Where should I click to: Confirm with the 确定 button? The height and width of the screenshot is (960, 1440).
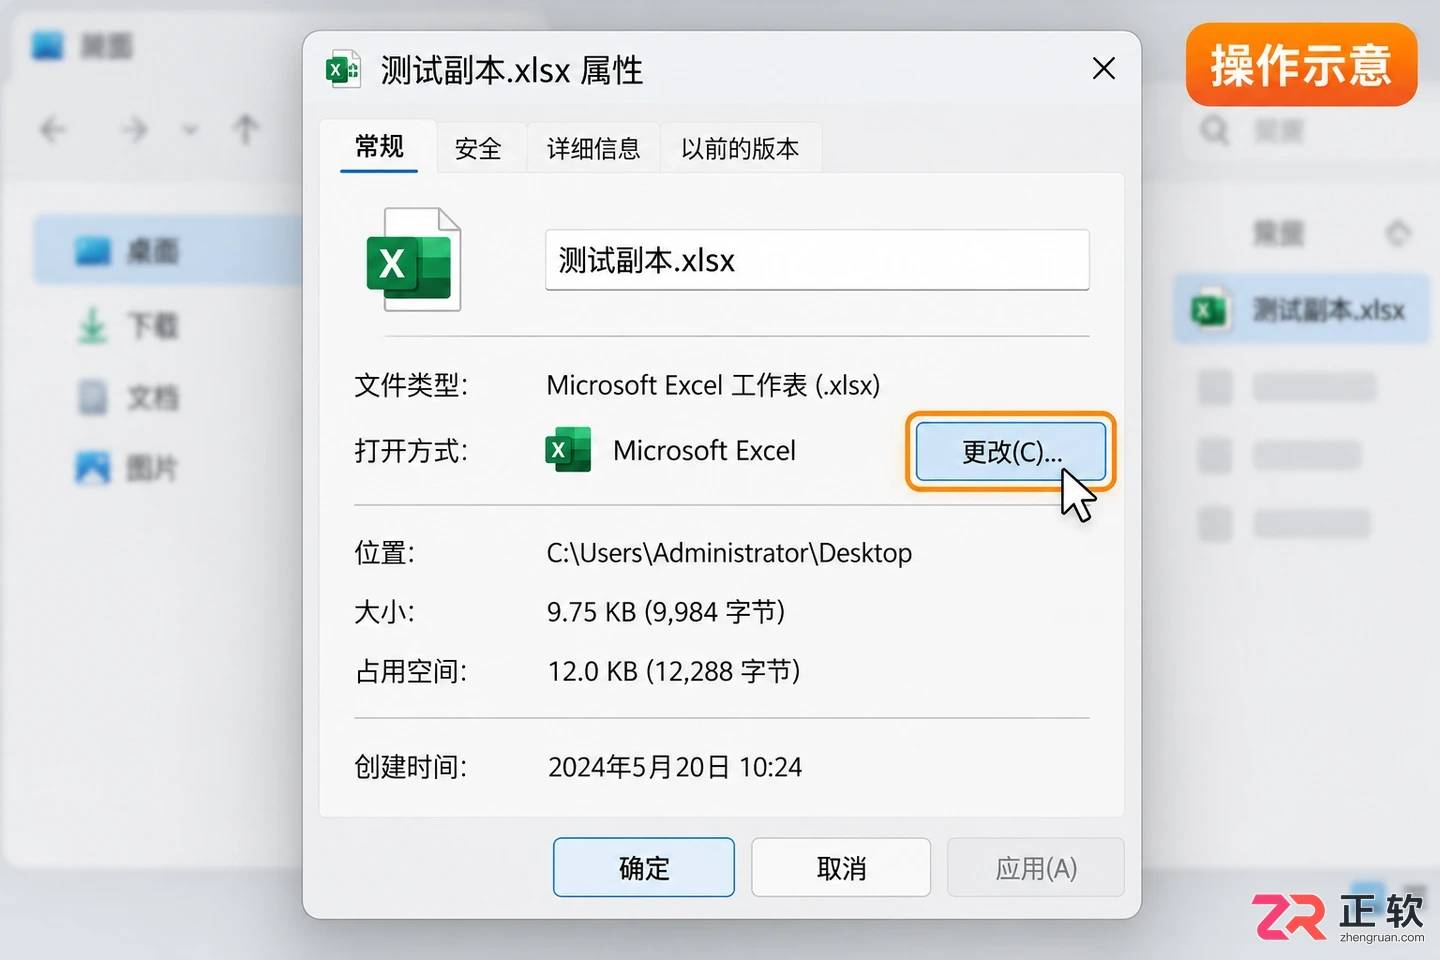click(644, 867)
